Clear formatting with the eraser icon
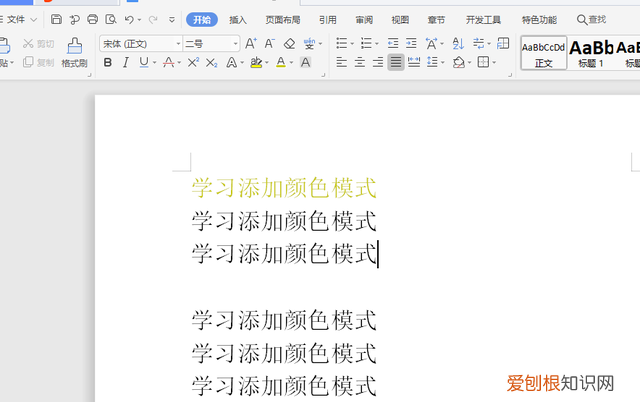 click(x=289, y=43)
